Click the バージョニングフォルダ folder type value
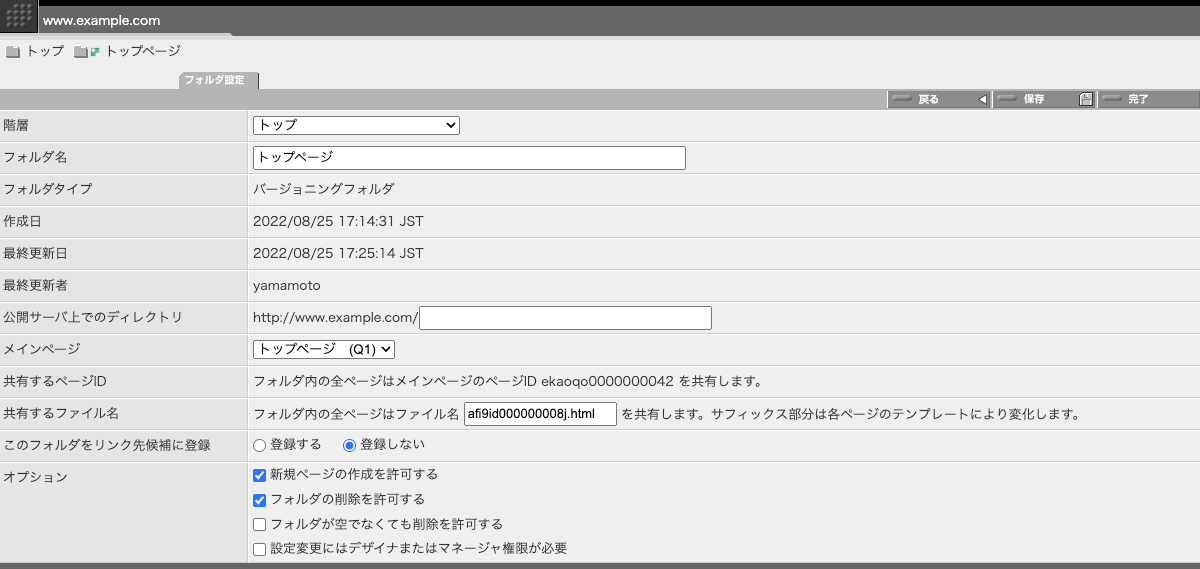The width and height of the screenshot is (1200, 569). pos(324,188)
